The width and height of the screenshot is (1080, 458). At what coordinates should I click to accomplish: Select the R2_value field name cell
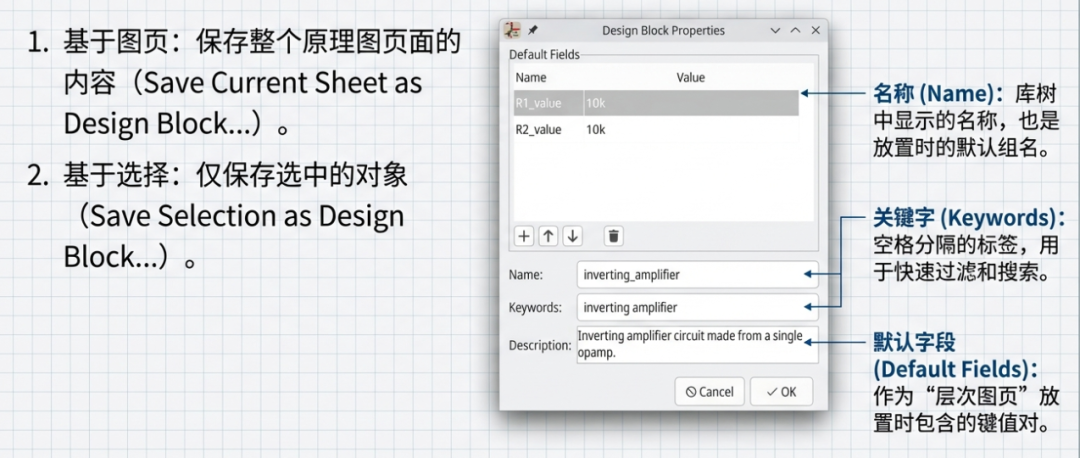(x=549, y=129)
